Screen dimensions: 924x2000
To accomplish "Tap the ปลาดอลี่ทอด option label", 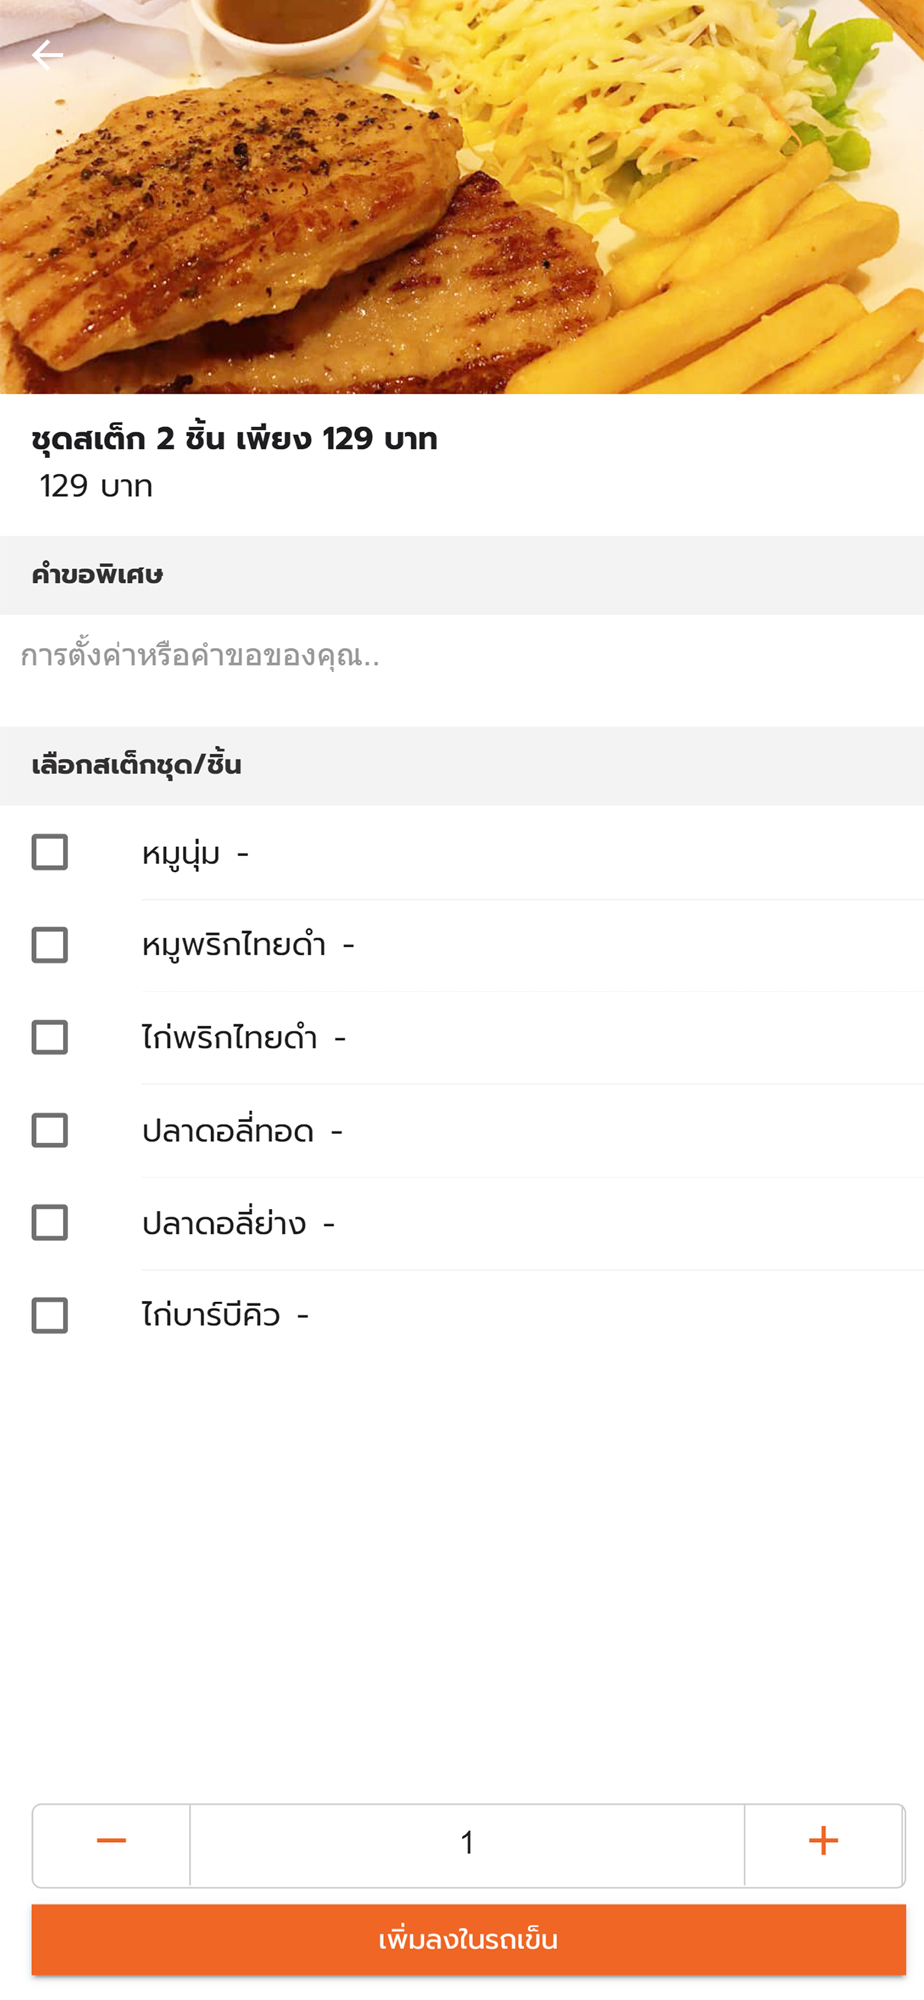I will pyautogui.click(x=228, y=1132).
